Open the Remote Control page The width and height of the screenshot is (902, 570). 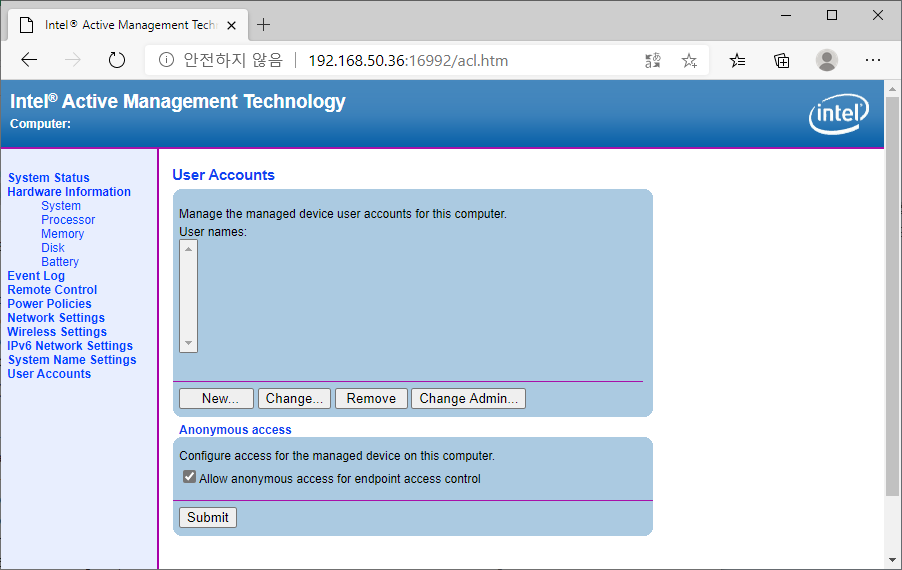tap(52, 290)
